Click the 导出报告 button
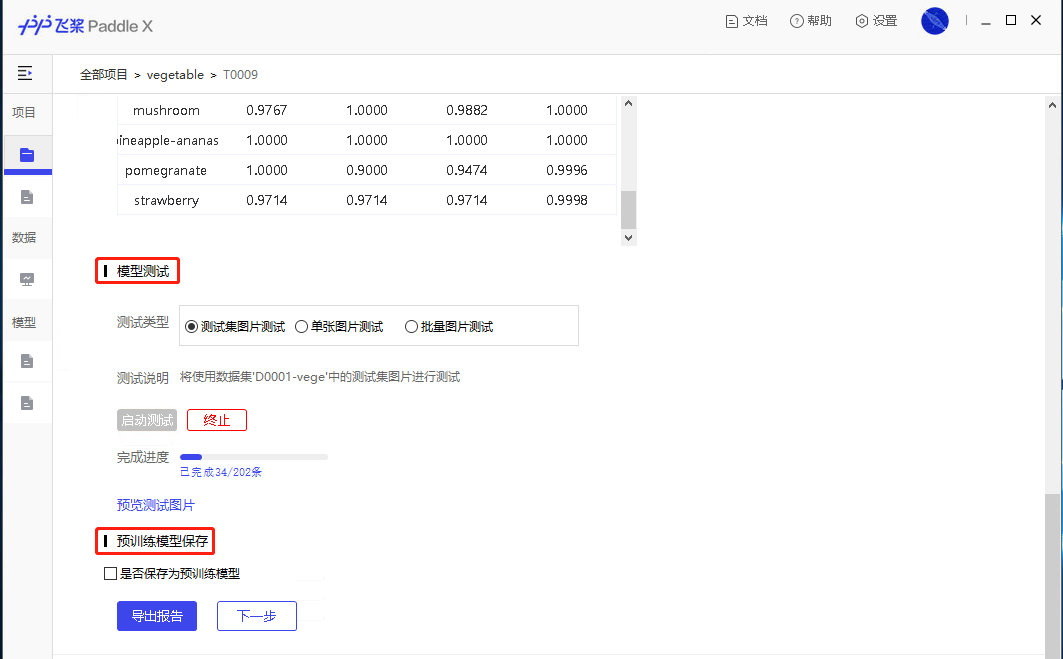1063x659 pixels. [157, 616]
